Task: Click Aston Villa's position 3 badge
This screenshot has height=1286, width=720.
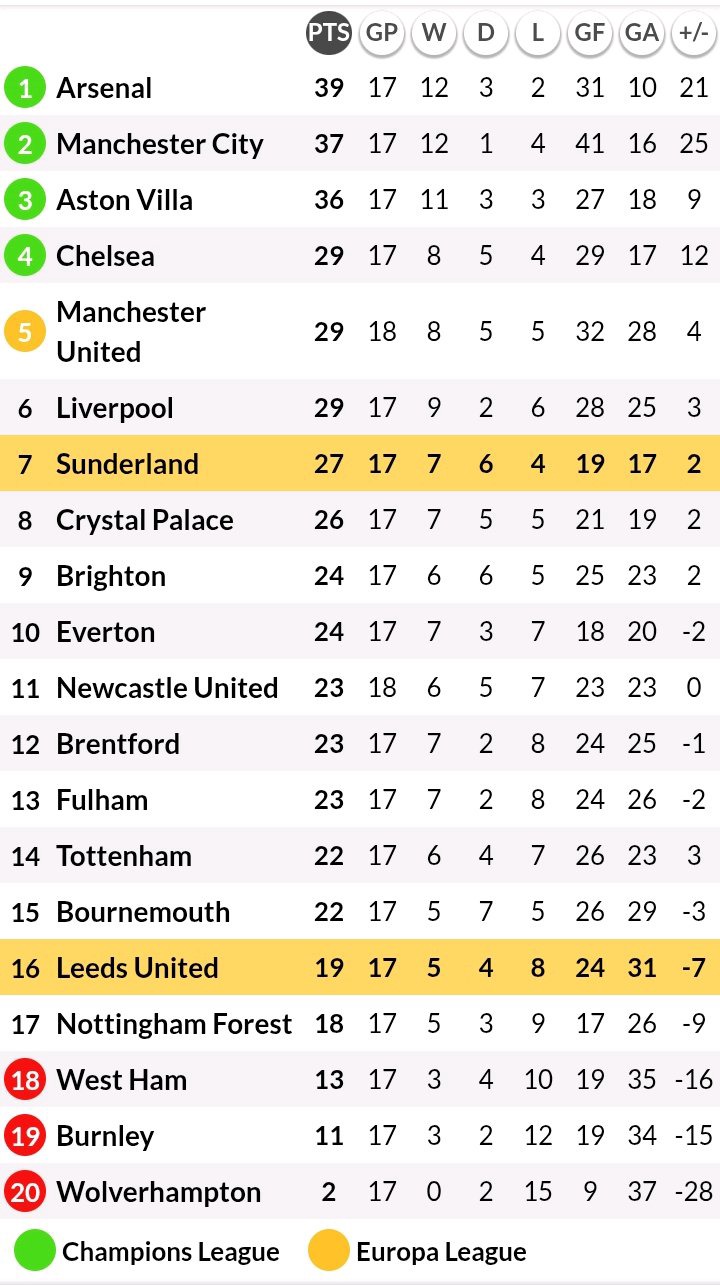Action: (x=25, y=200)
